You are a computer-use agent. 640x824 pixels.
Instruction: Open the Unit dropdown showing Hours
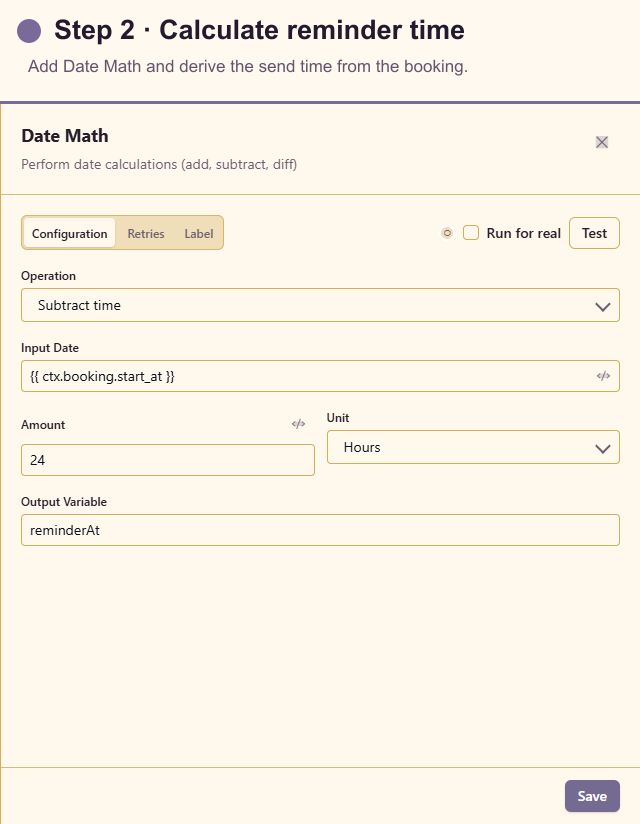pos(473,447)
